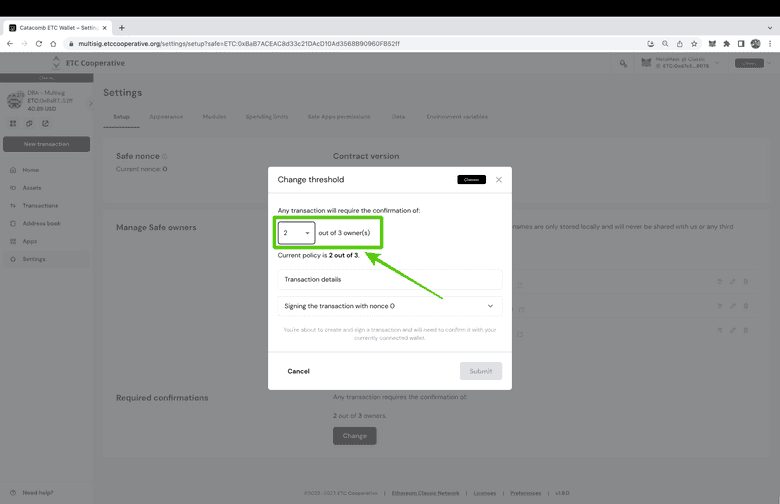Open the threshold owner count dropdown

(296, 233)
